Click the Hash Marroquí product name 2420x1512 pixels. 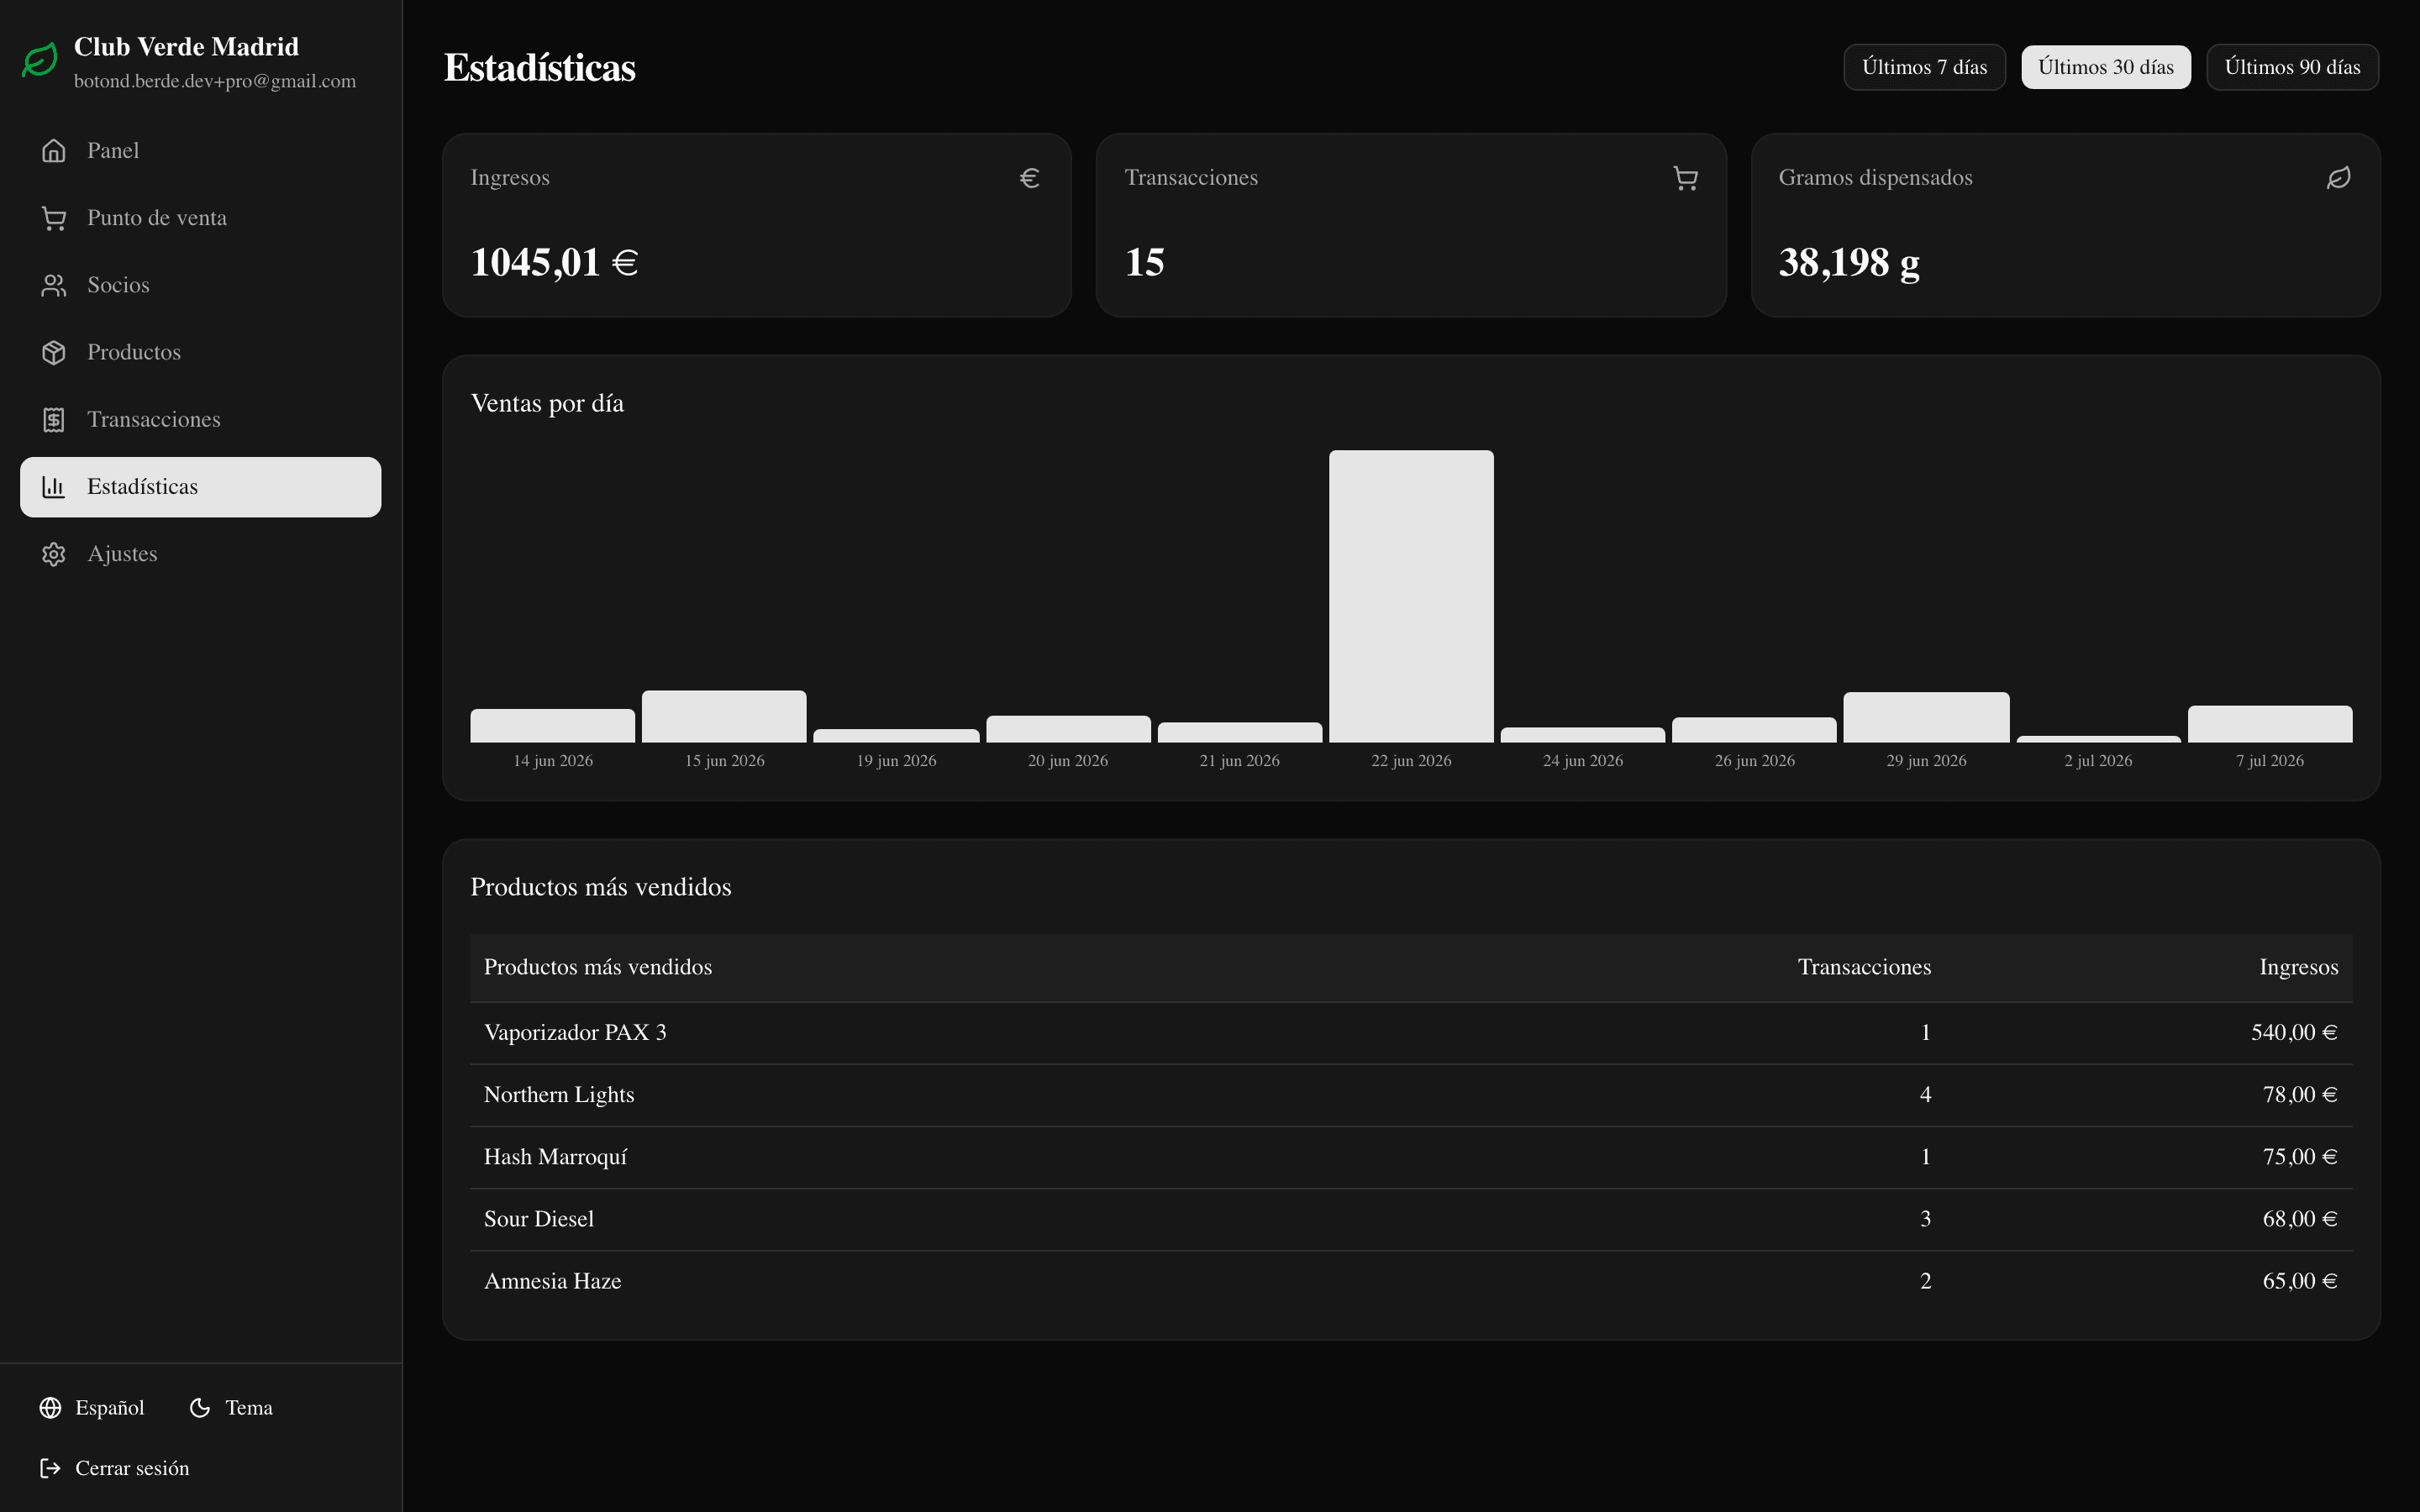[x=555, y=1156]
